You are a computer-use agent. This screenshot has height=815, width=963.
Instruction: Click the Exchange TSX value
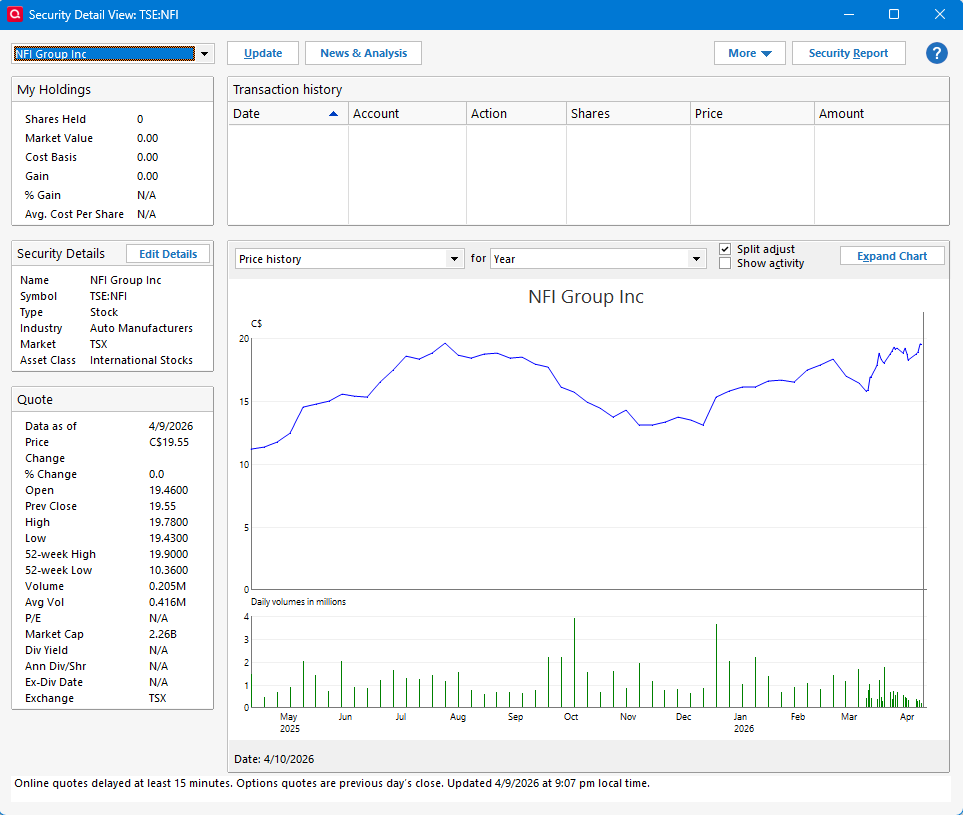coord(157,698)
